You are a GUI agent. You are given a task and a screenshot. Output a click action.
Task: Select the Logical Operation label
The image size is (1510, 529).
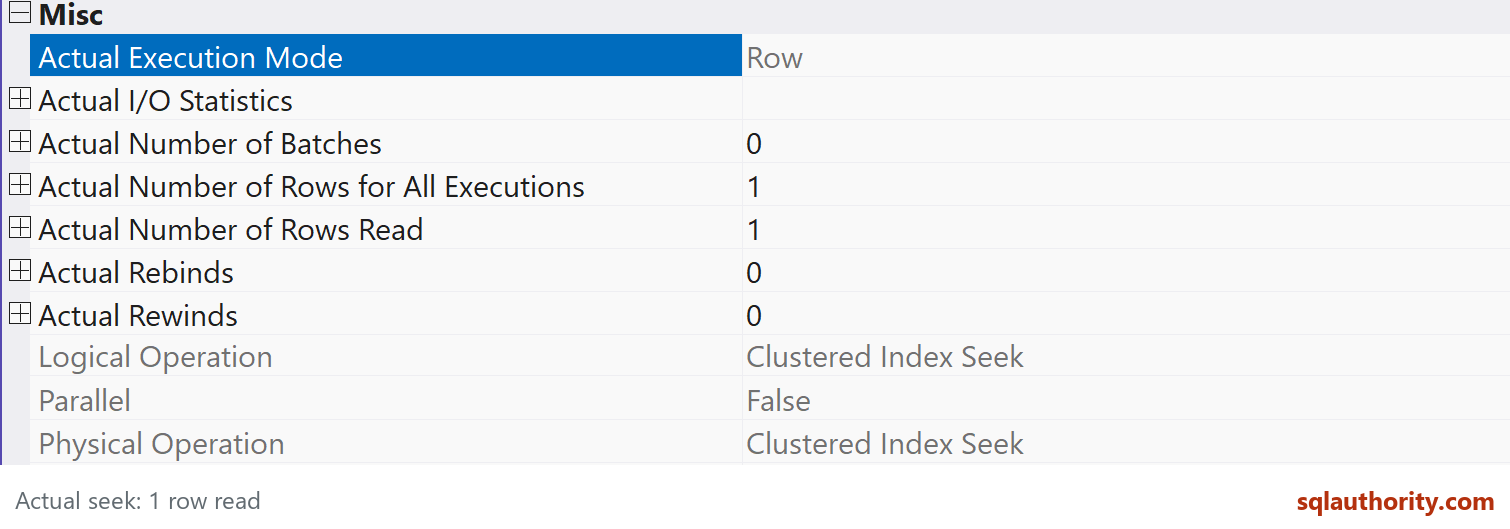[x=155, y=357]
